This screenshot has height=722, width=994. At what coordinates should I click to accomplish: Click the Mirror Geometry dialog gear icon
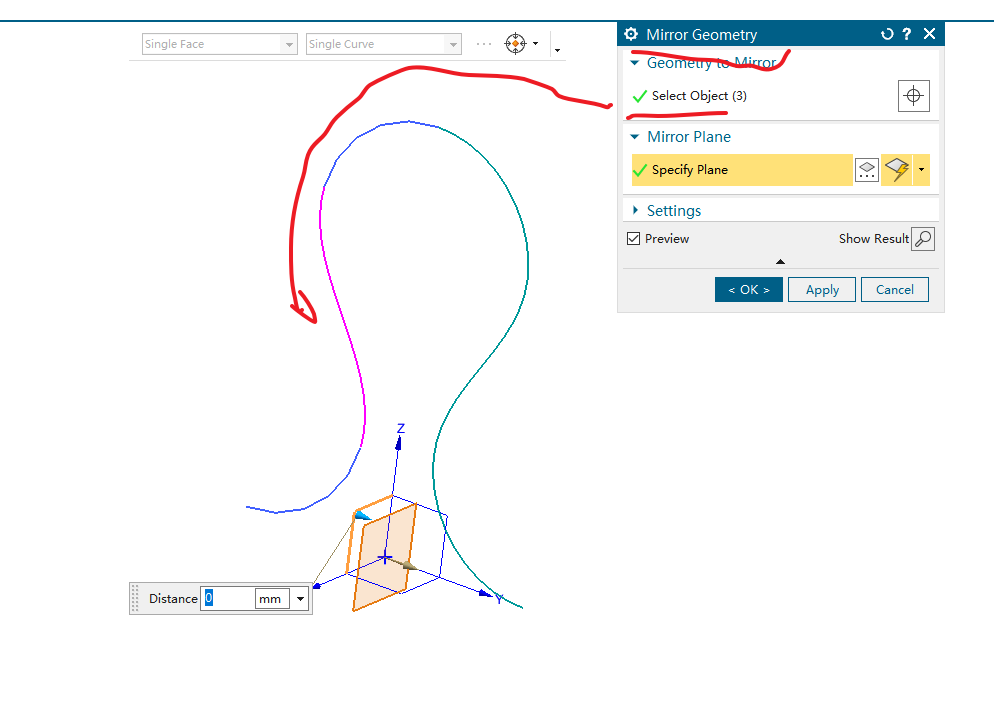(x=631, y=34)
